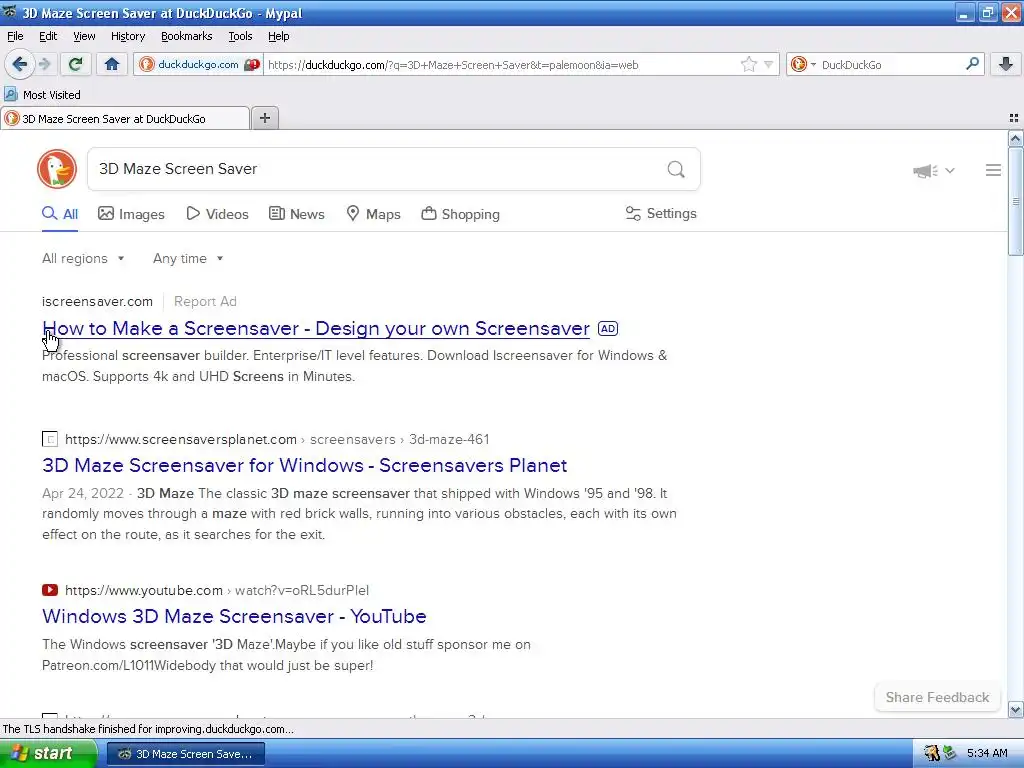This screenshot has height=768, width=1024.
Task: Click the screensaversplanet favicon
Action: [50, 440]
